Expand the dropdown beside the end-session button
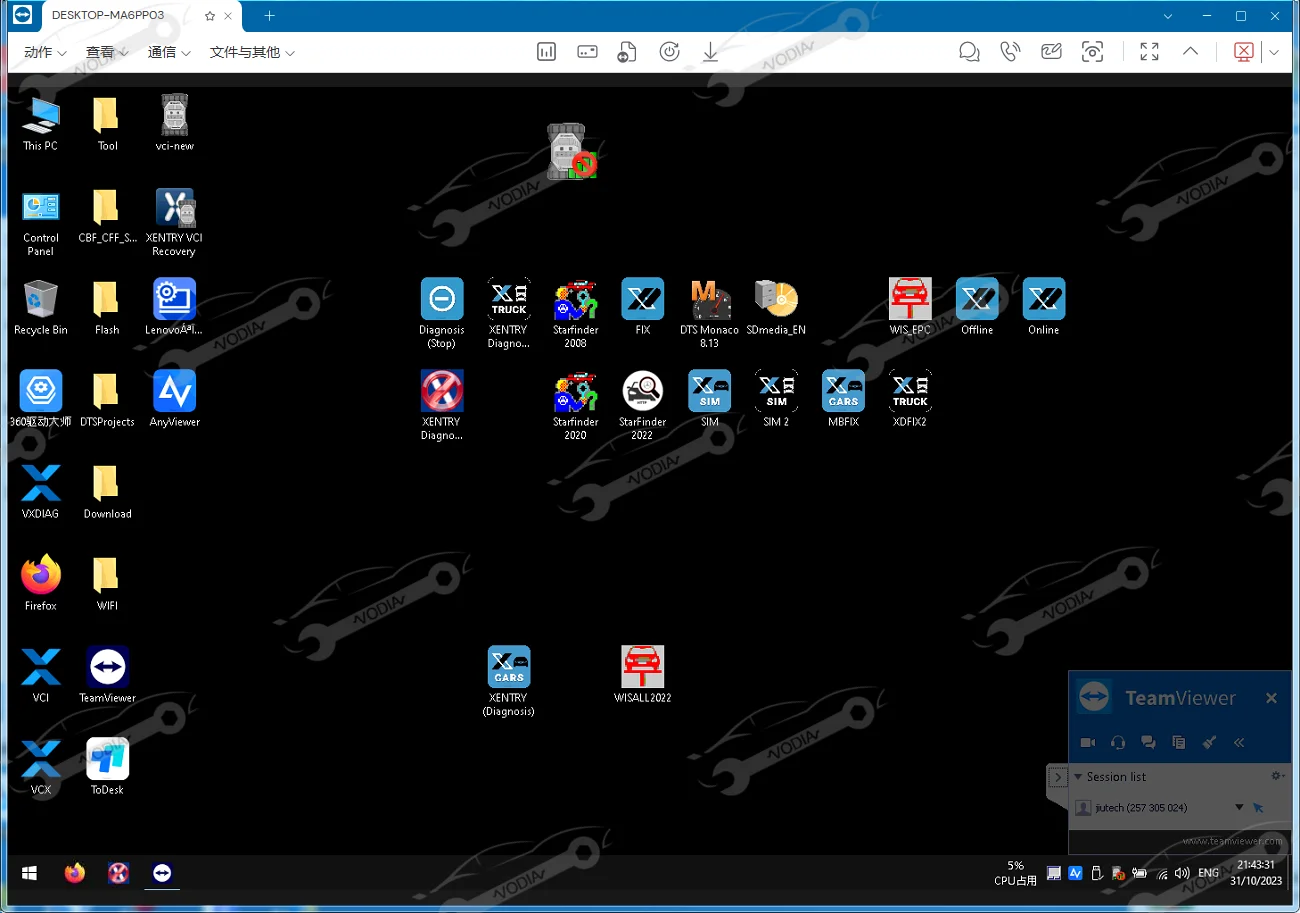The height and width of the screenshot is (913, 1300). pos(1273,52)
